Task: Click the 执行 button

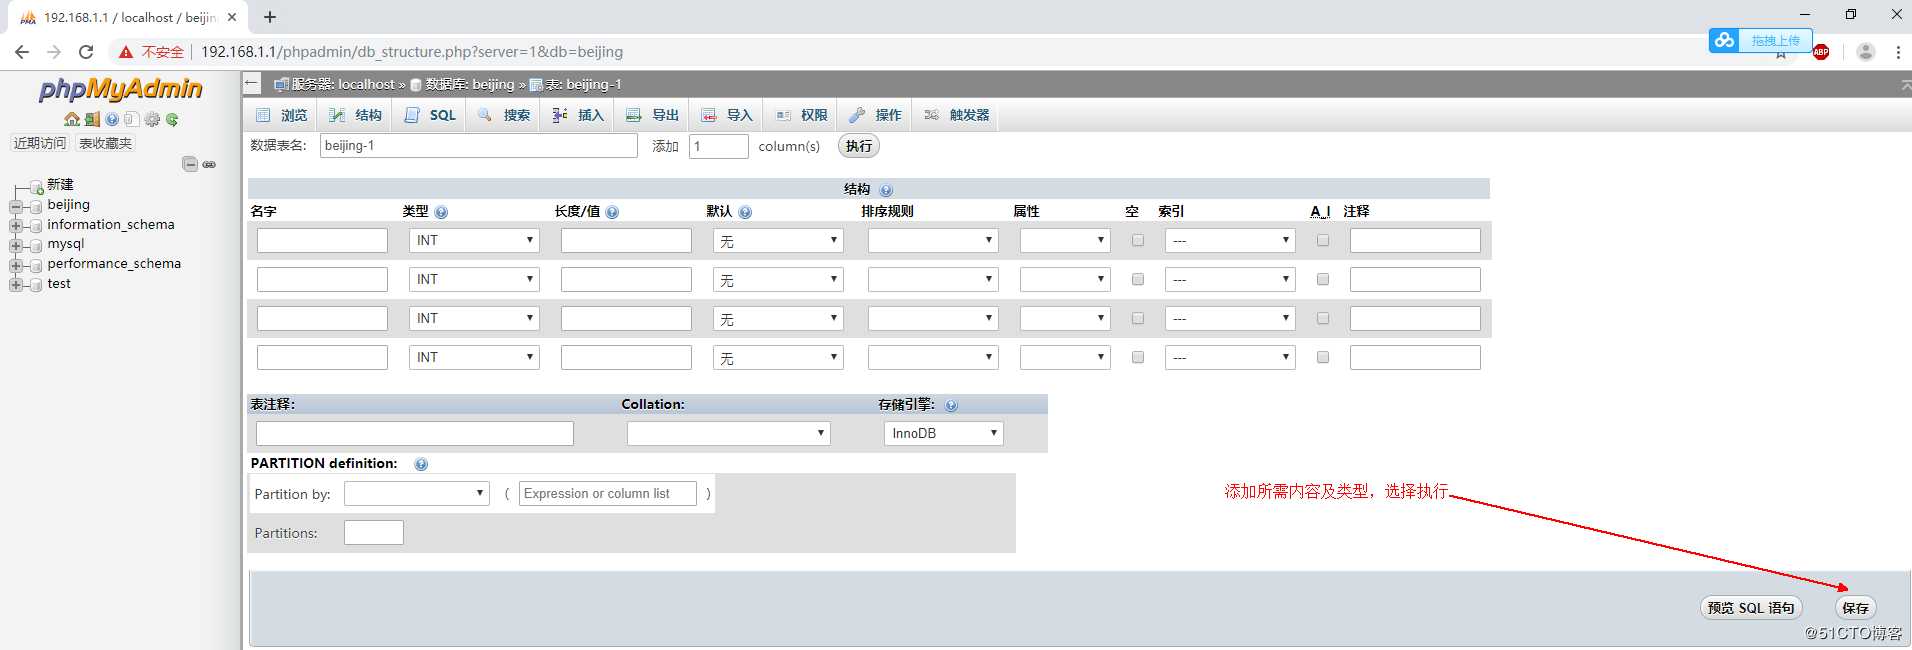Action: tap(859, 146)
